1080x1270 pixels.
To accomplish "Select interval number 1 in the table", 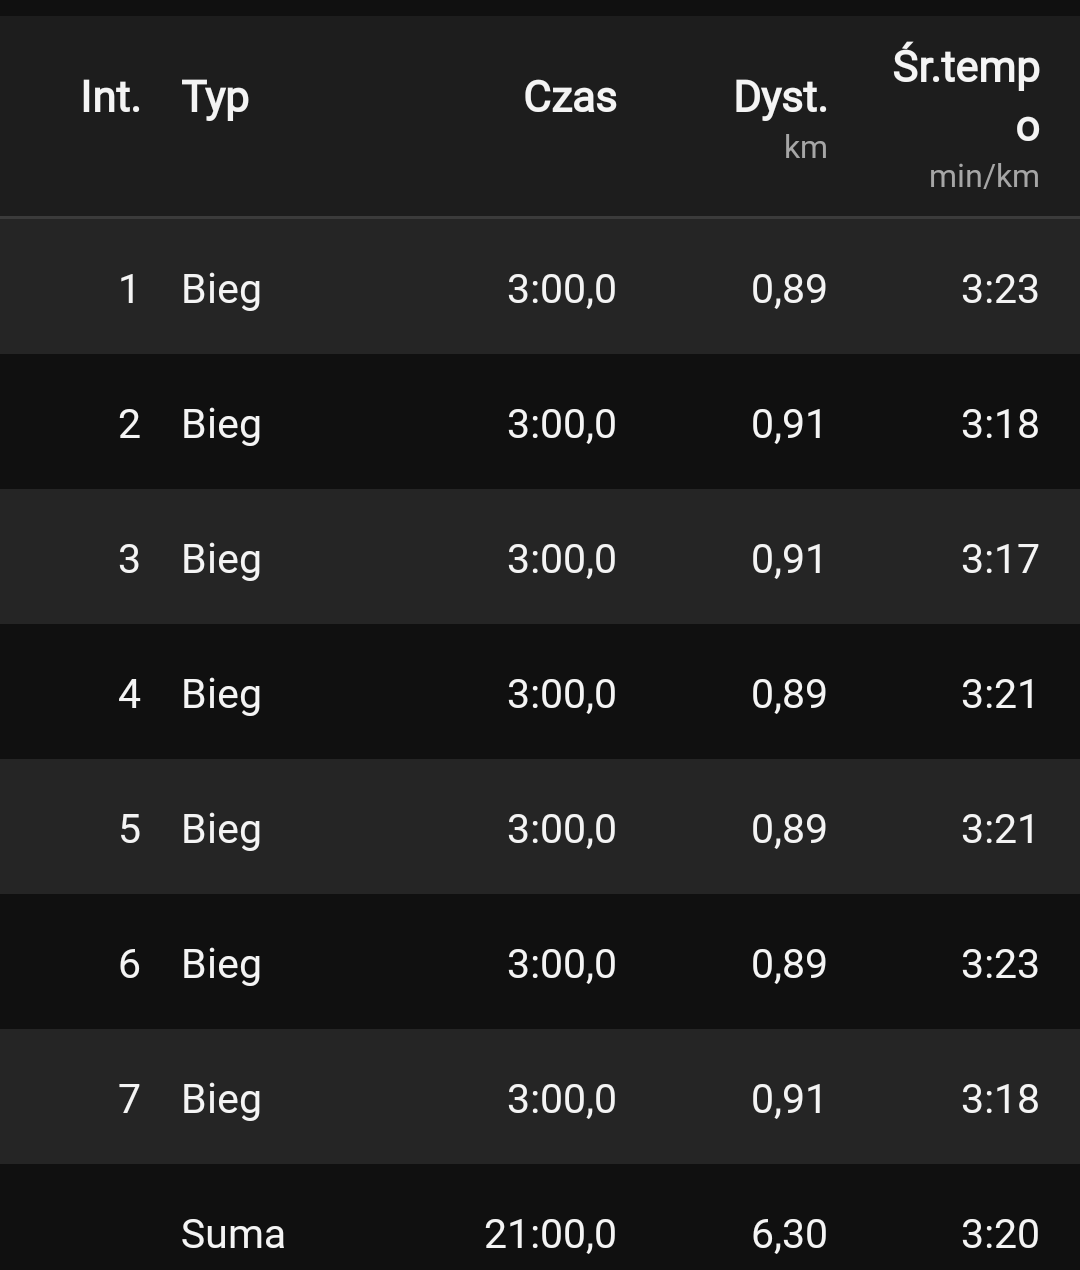I will (x=128, y=289).
